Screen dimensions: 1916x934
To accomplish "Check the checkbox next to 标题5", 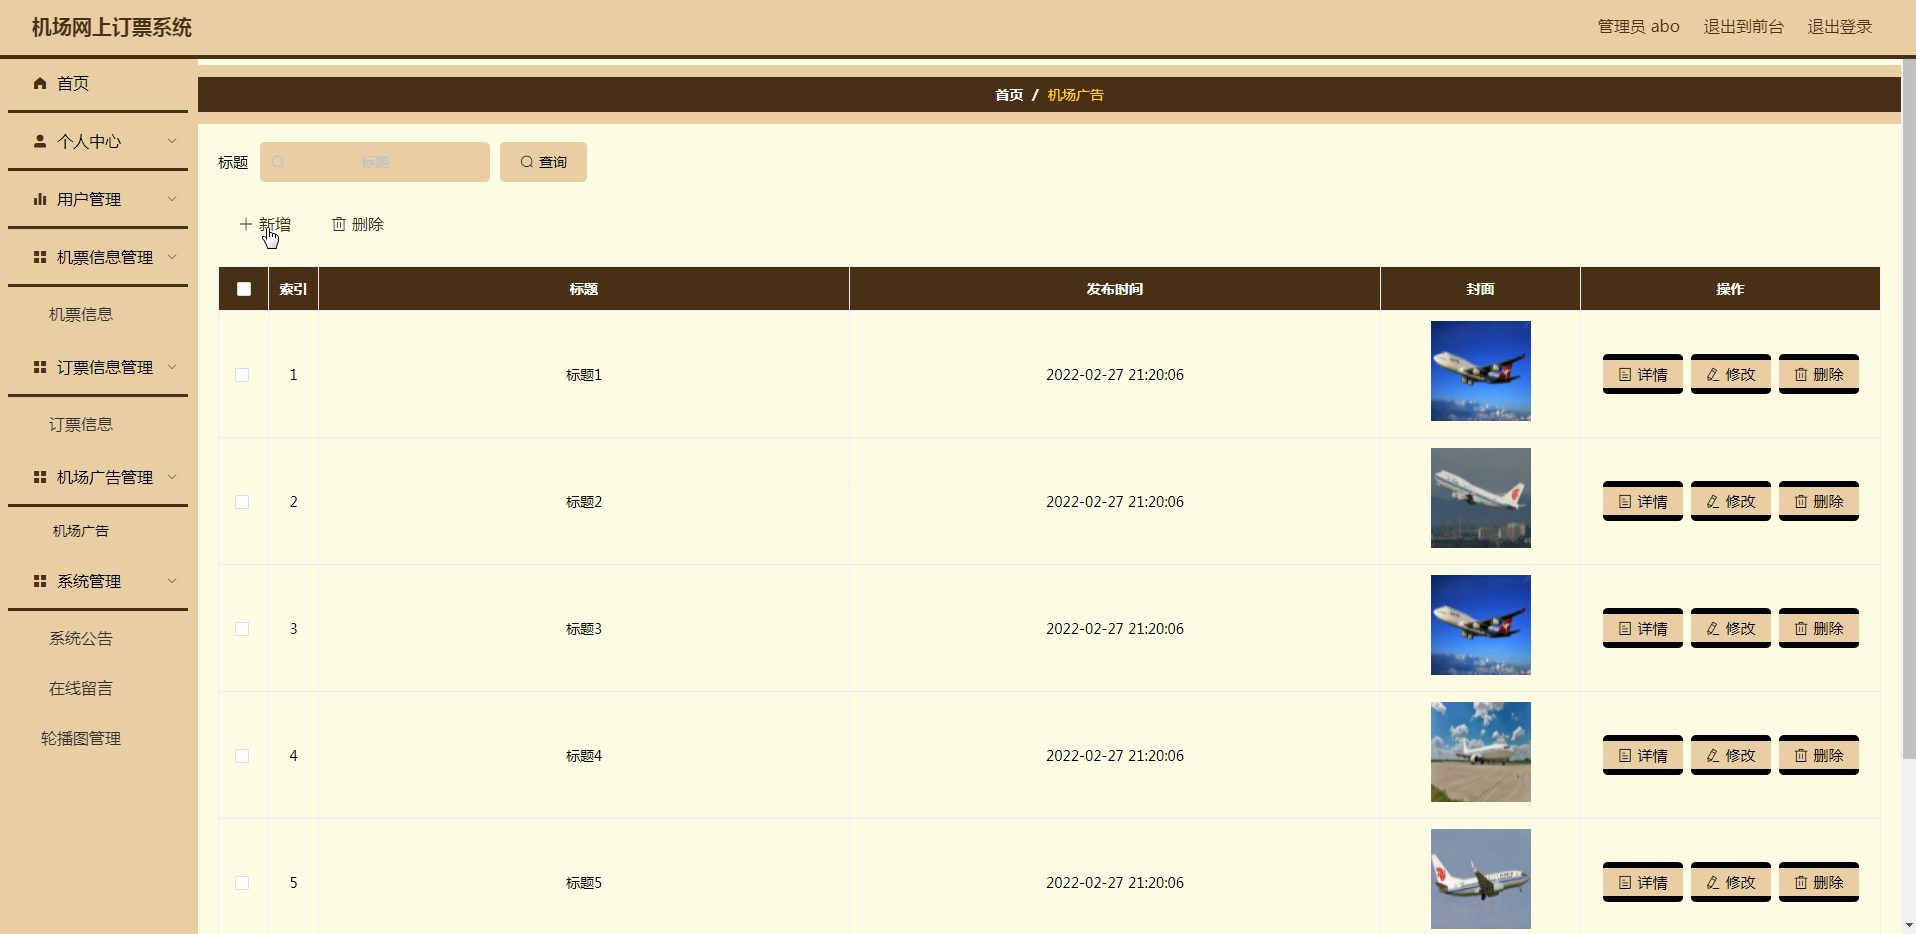I will [x=242, y=883].
